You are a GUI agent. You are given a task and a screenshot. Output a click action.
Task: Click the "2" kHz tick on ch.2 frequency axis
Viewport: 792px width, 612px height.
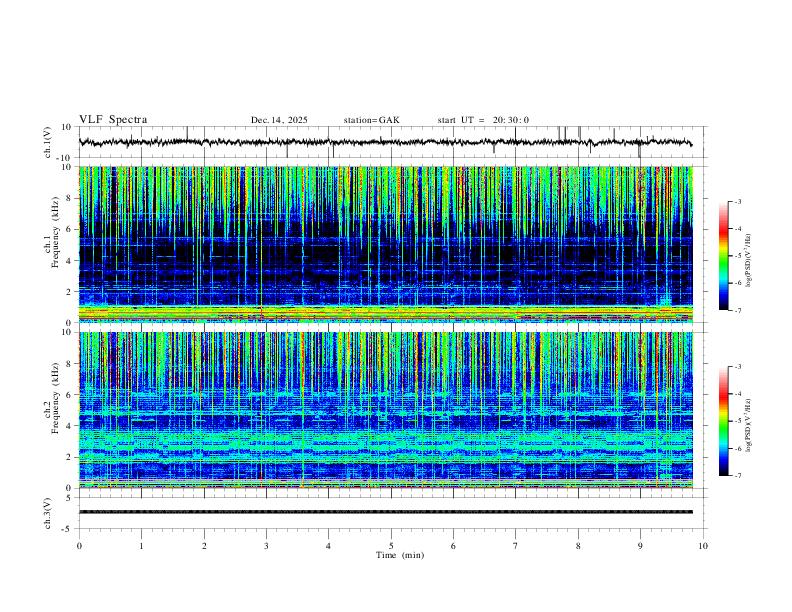click(69, 457)
